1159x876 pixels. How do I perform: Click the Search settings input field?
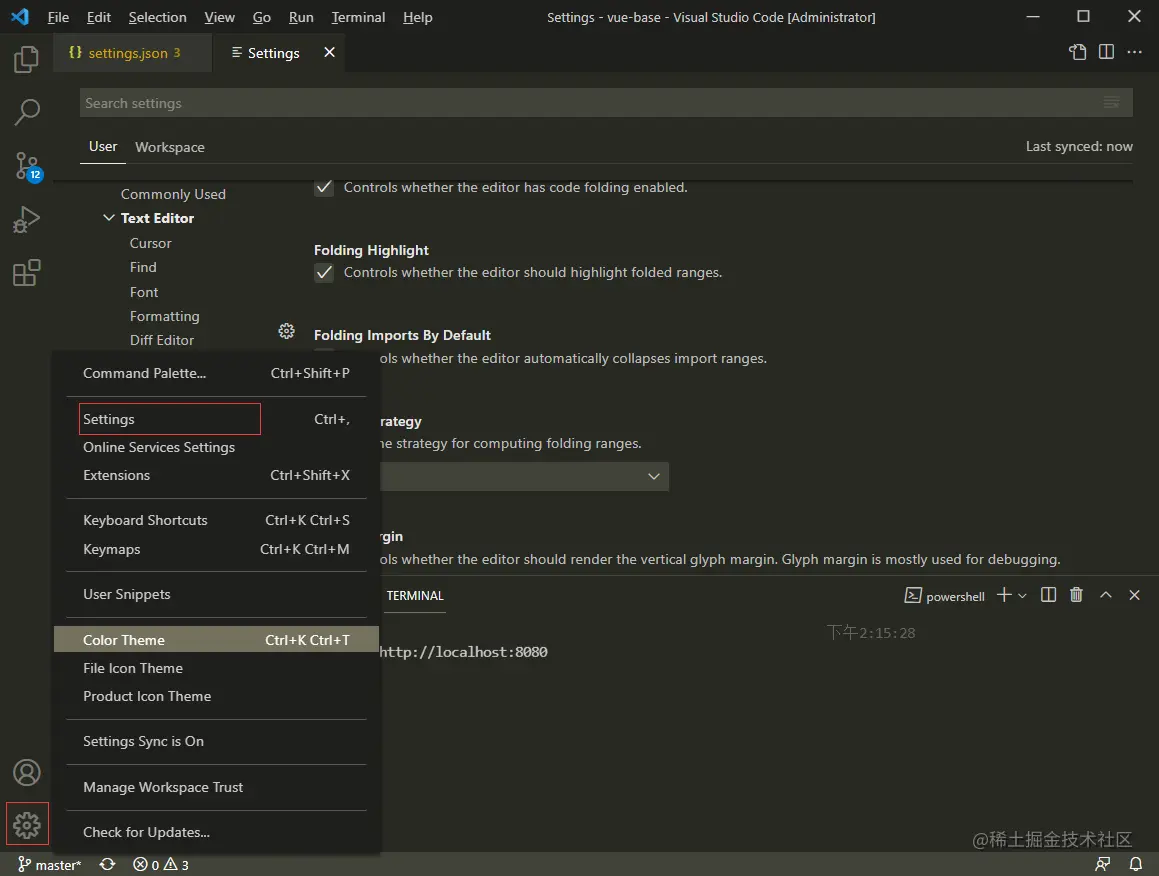coord(605,103)
